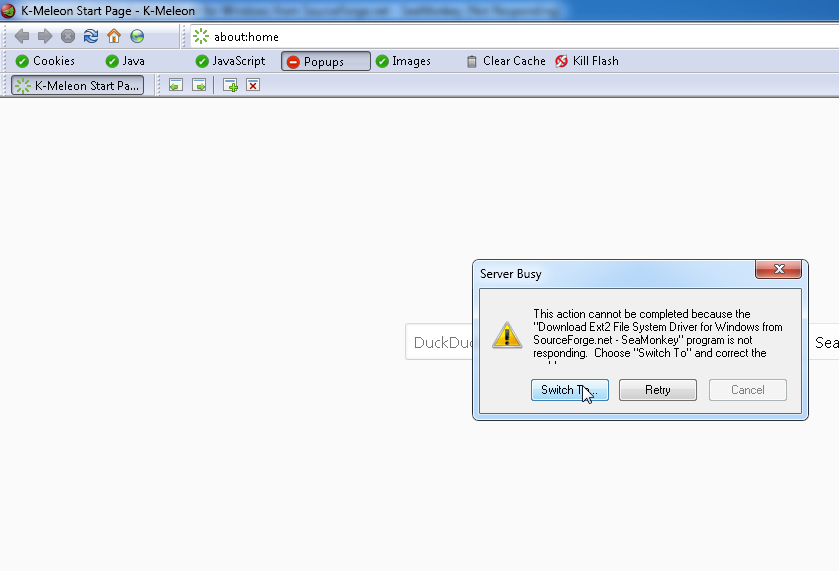
Task: Toggle the Images loading setting
Action: pyautogui.click(x=403, y=61)
